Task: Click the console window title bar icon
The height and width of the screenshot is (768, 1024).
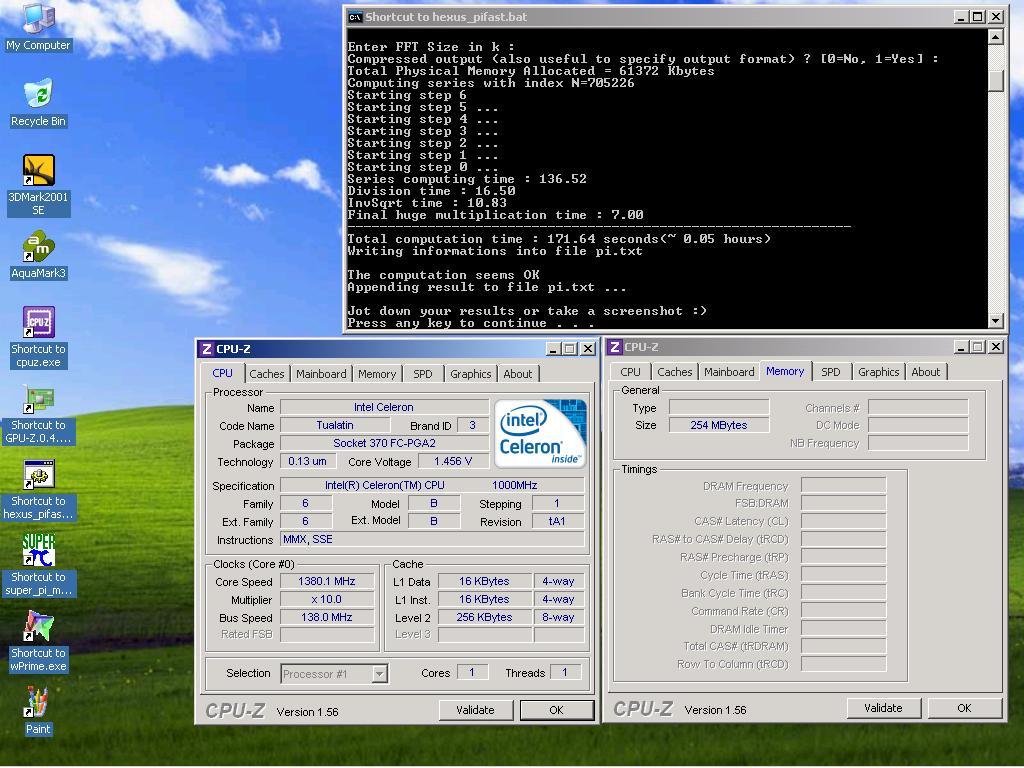Action: [x=355, y=17]
